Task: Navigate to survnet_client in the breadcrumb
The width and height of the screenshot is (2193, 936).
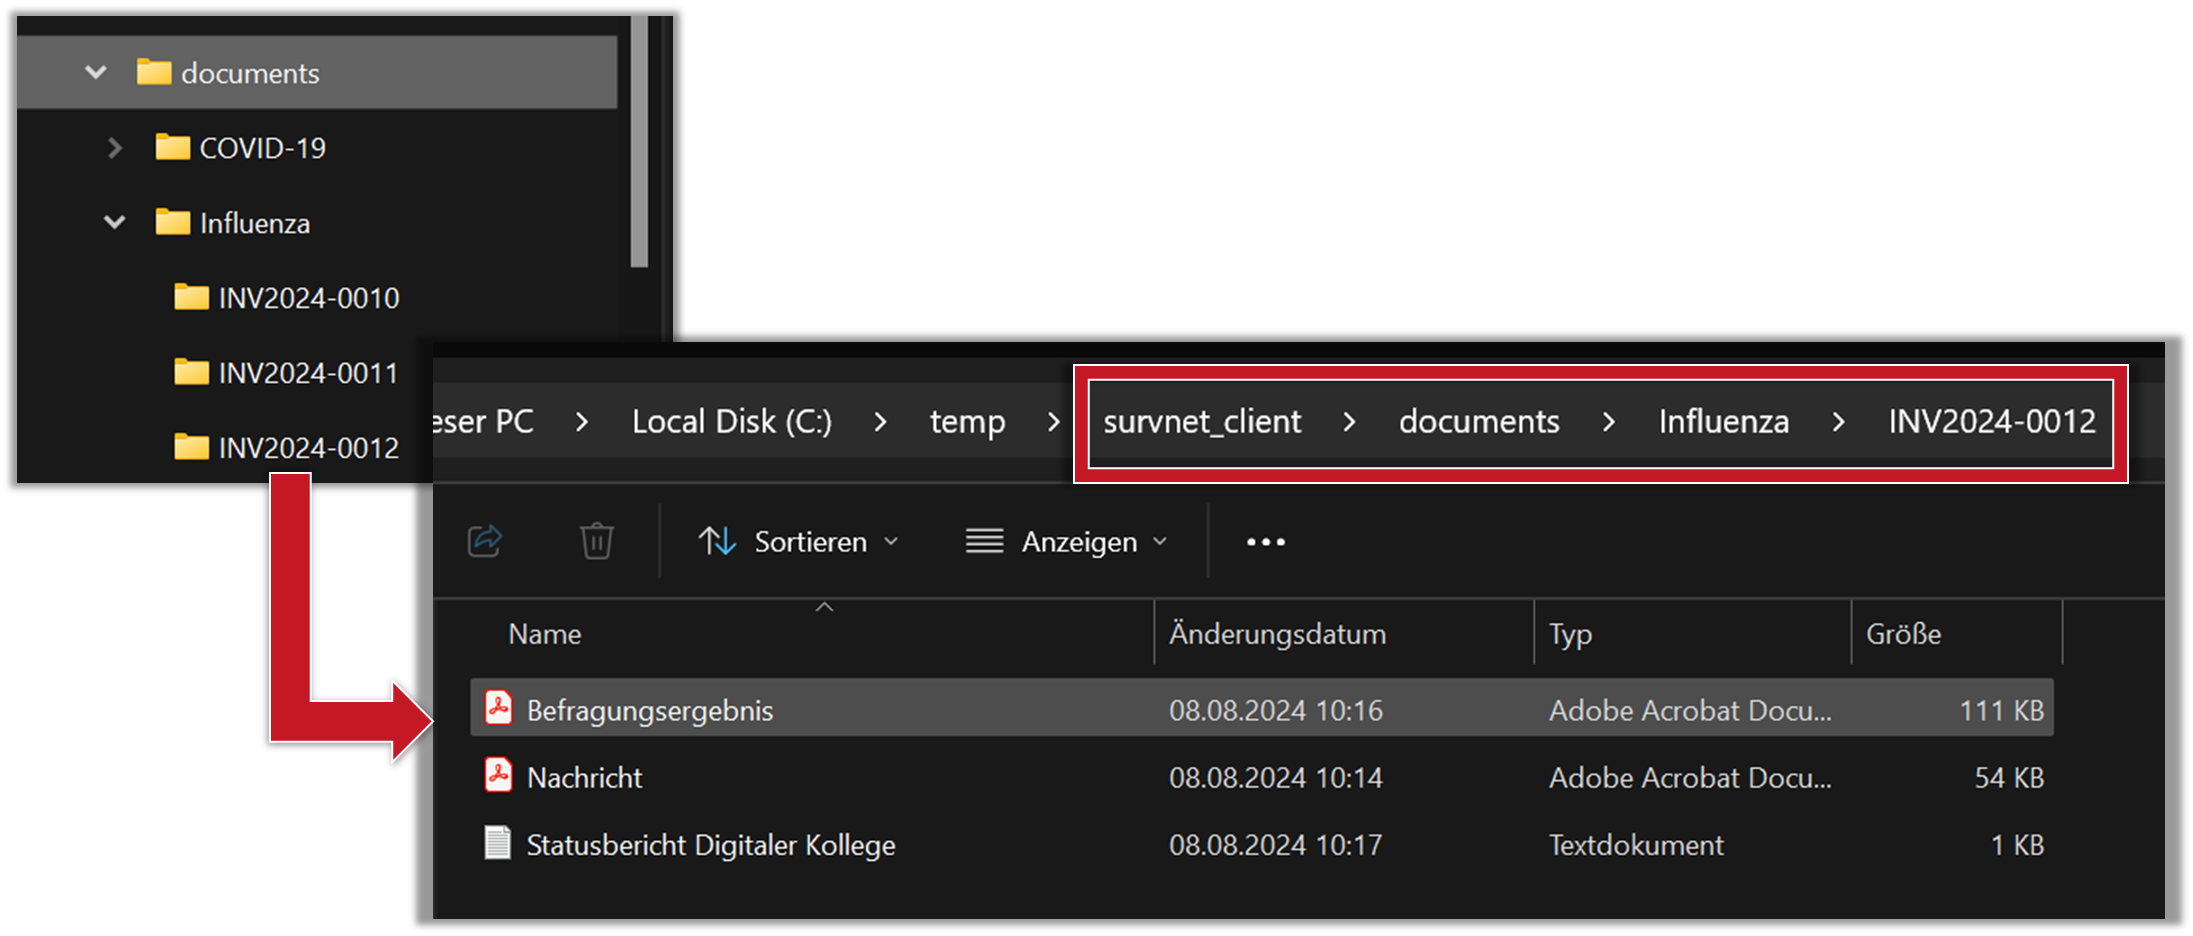Action: point(1202,422)
